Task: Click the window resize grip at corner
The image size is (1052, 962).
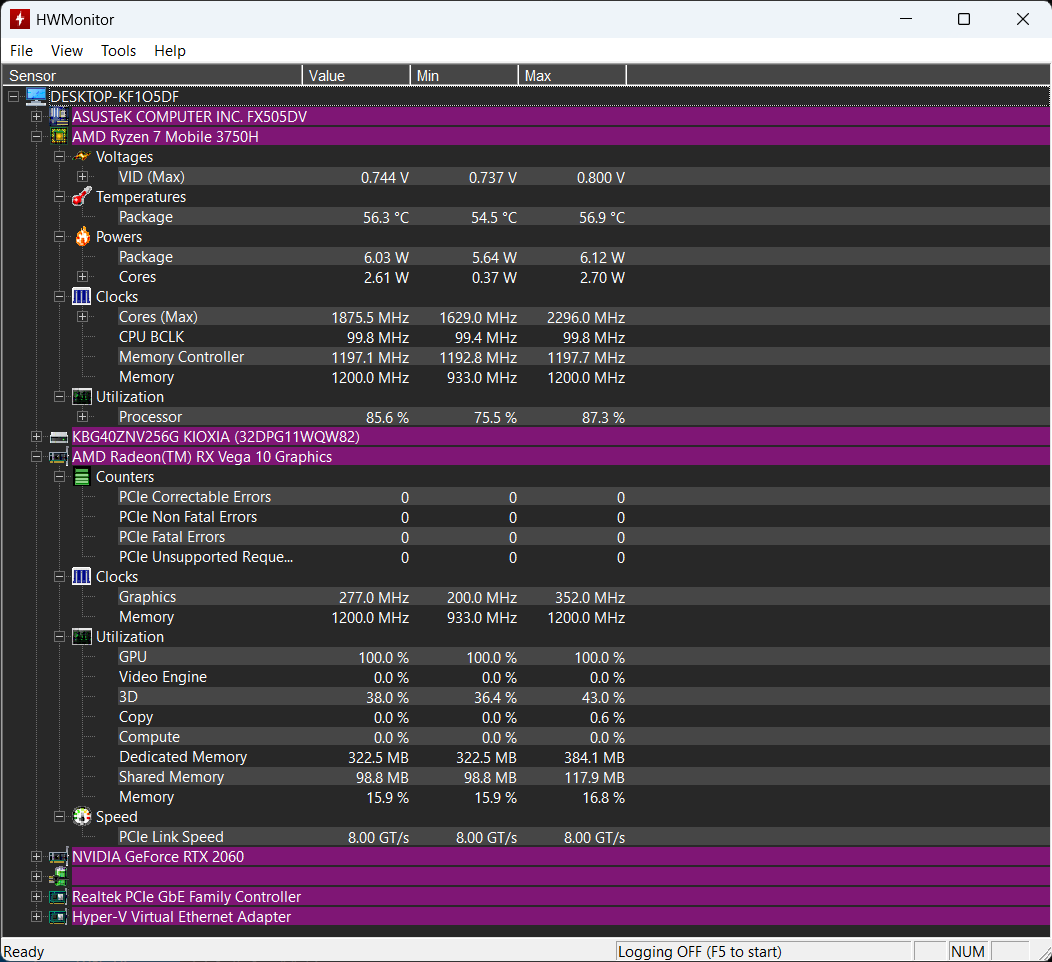Action: 1044,953
